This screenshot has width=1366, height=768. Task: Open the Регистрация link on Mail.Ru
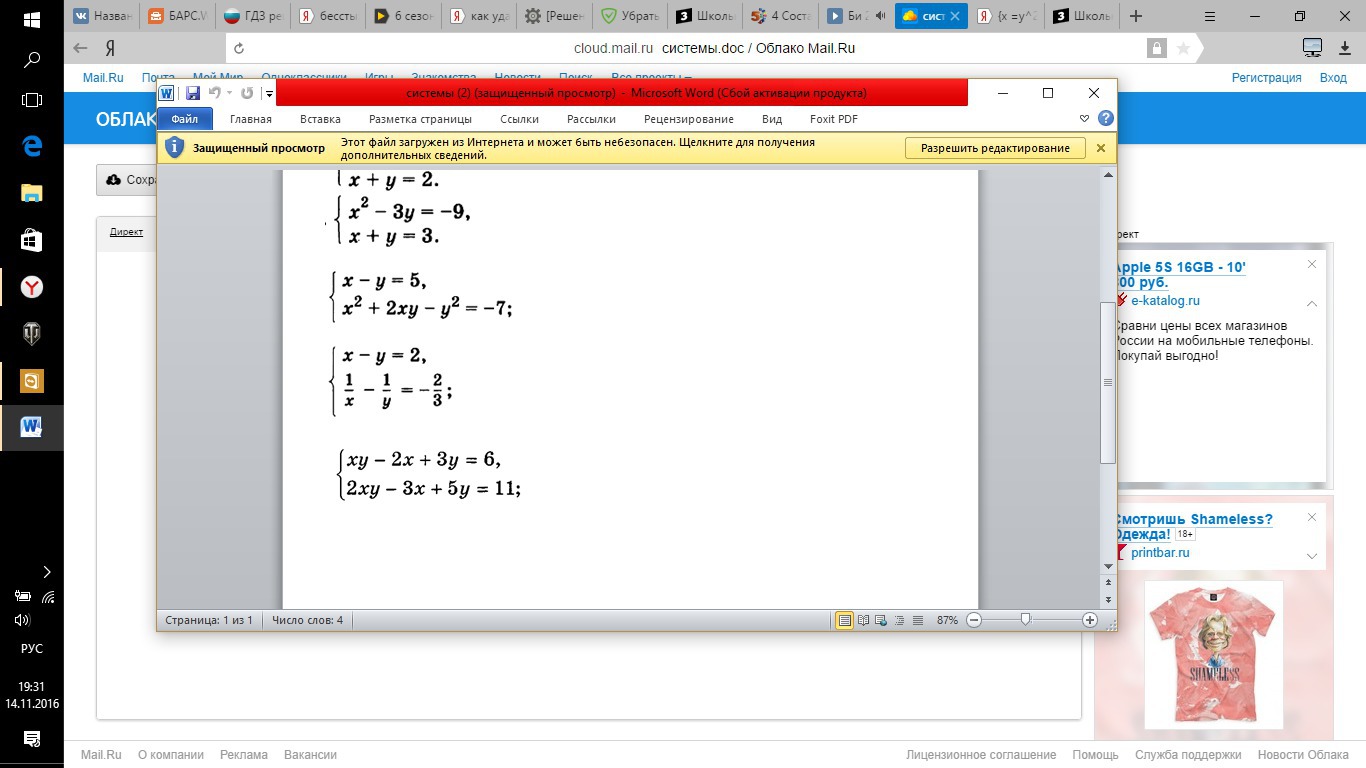pyautogui.click(x=1266, y=78)
